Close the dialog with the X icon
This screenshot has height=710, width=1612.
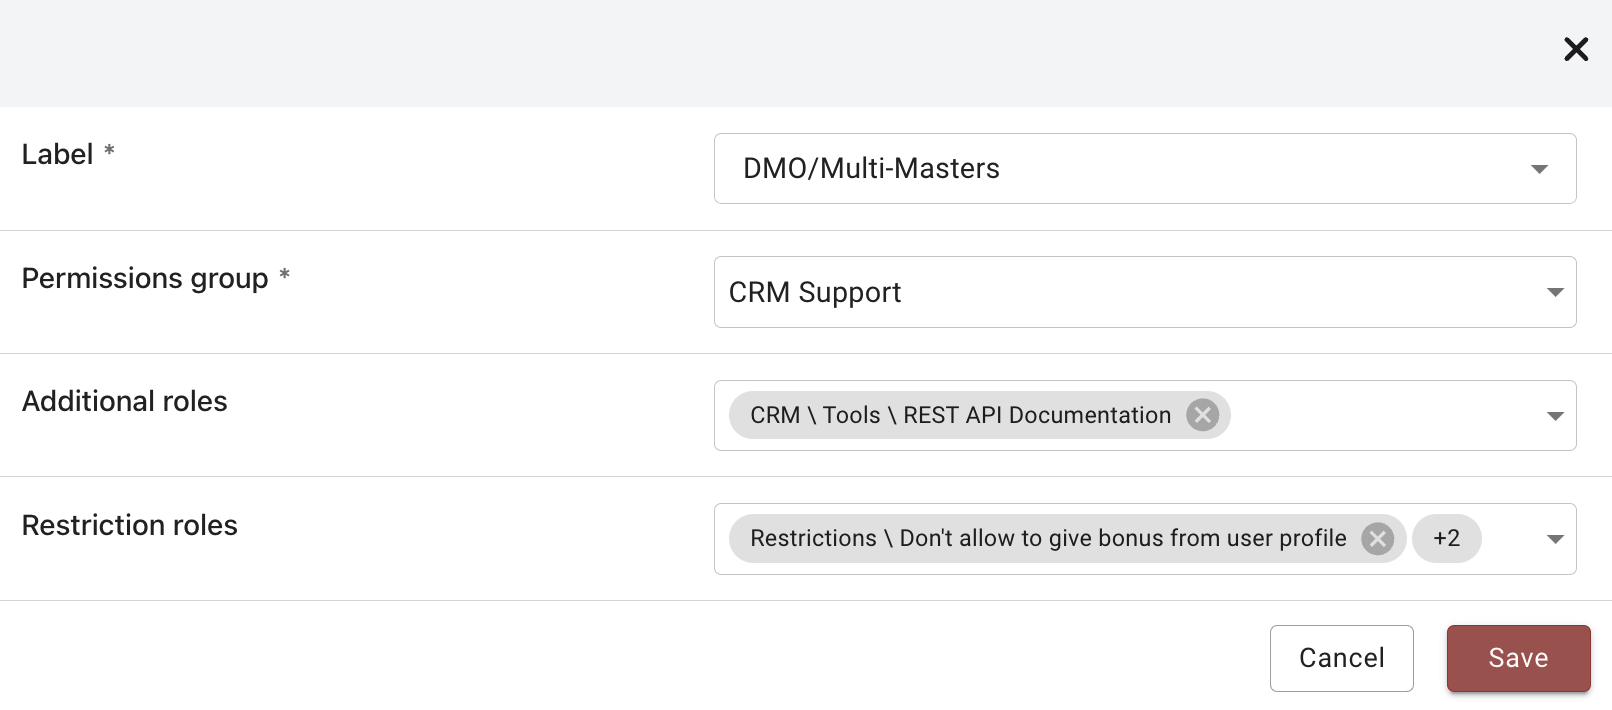click(1576, 49)
